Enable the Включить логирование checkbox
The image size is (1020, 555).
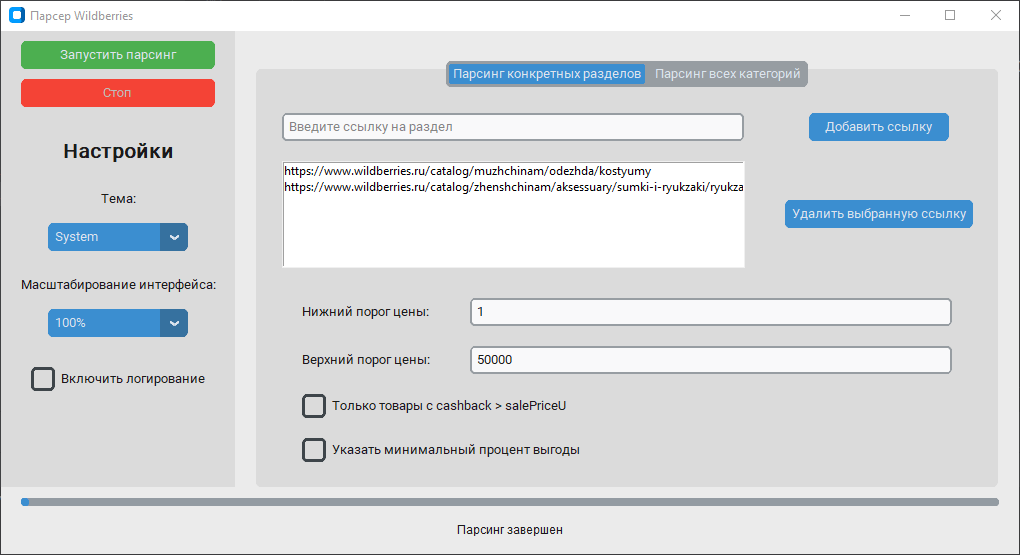pyautogui.click(x=43, y=379)
